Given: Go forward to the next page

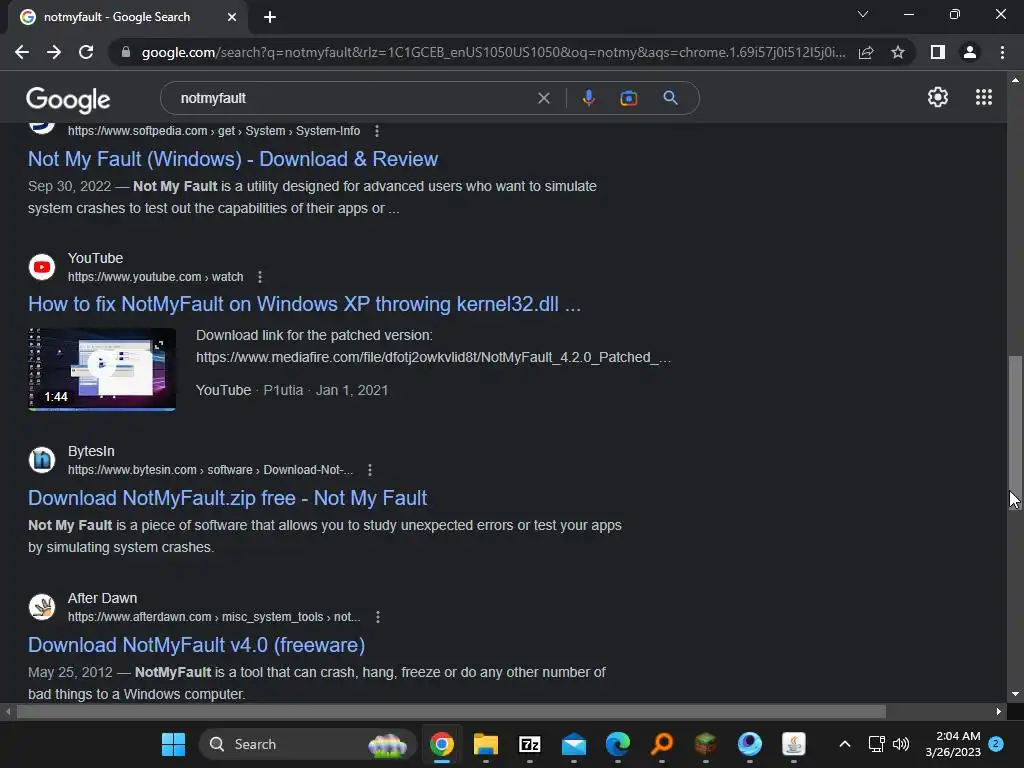Looking at the screenshot, I should (x=54, y=52).
